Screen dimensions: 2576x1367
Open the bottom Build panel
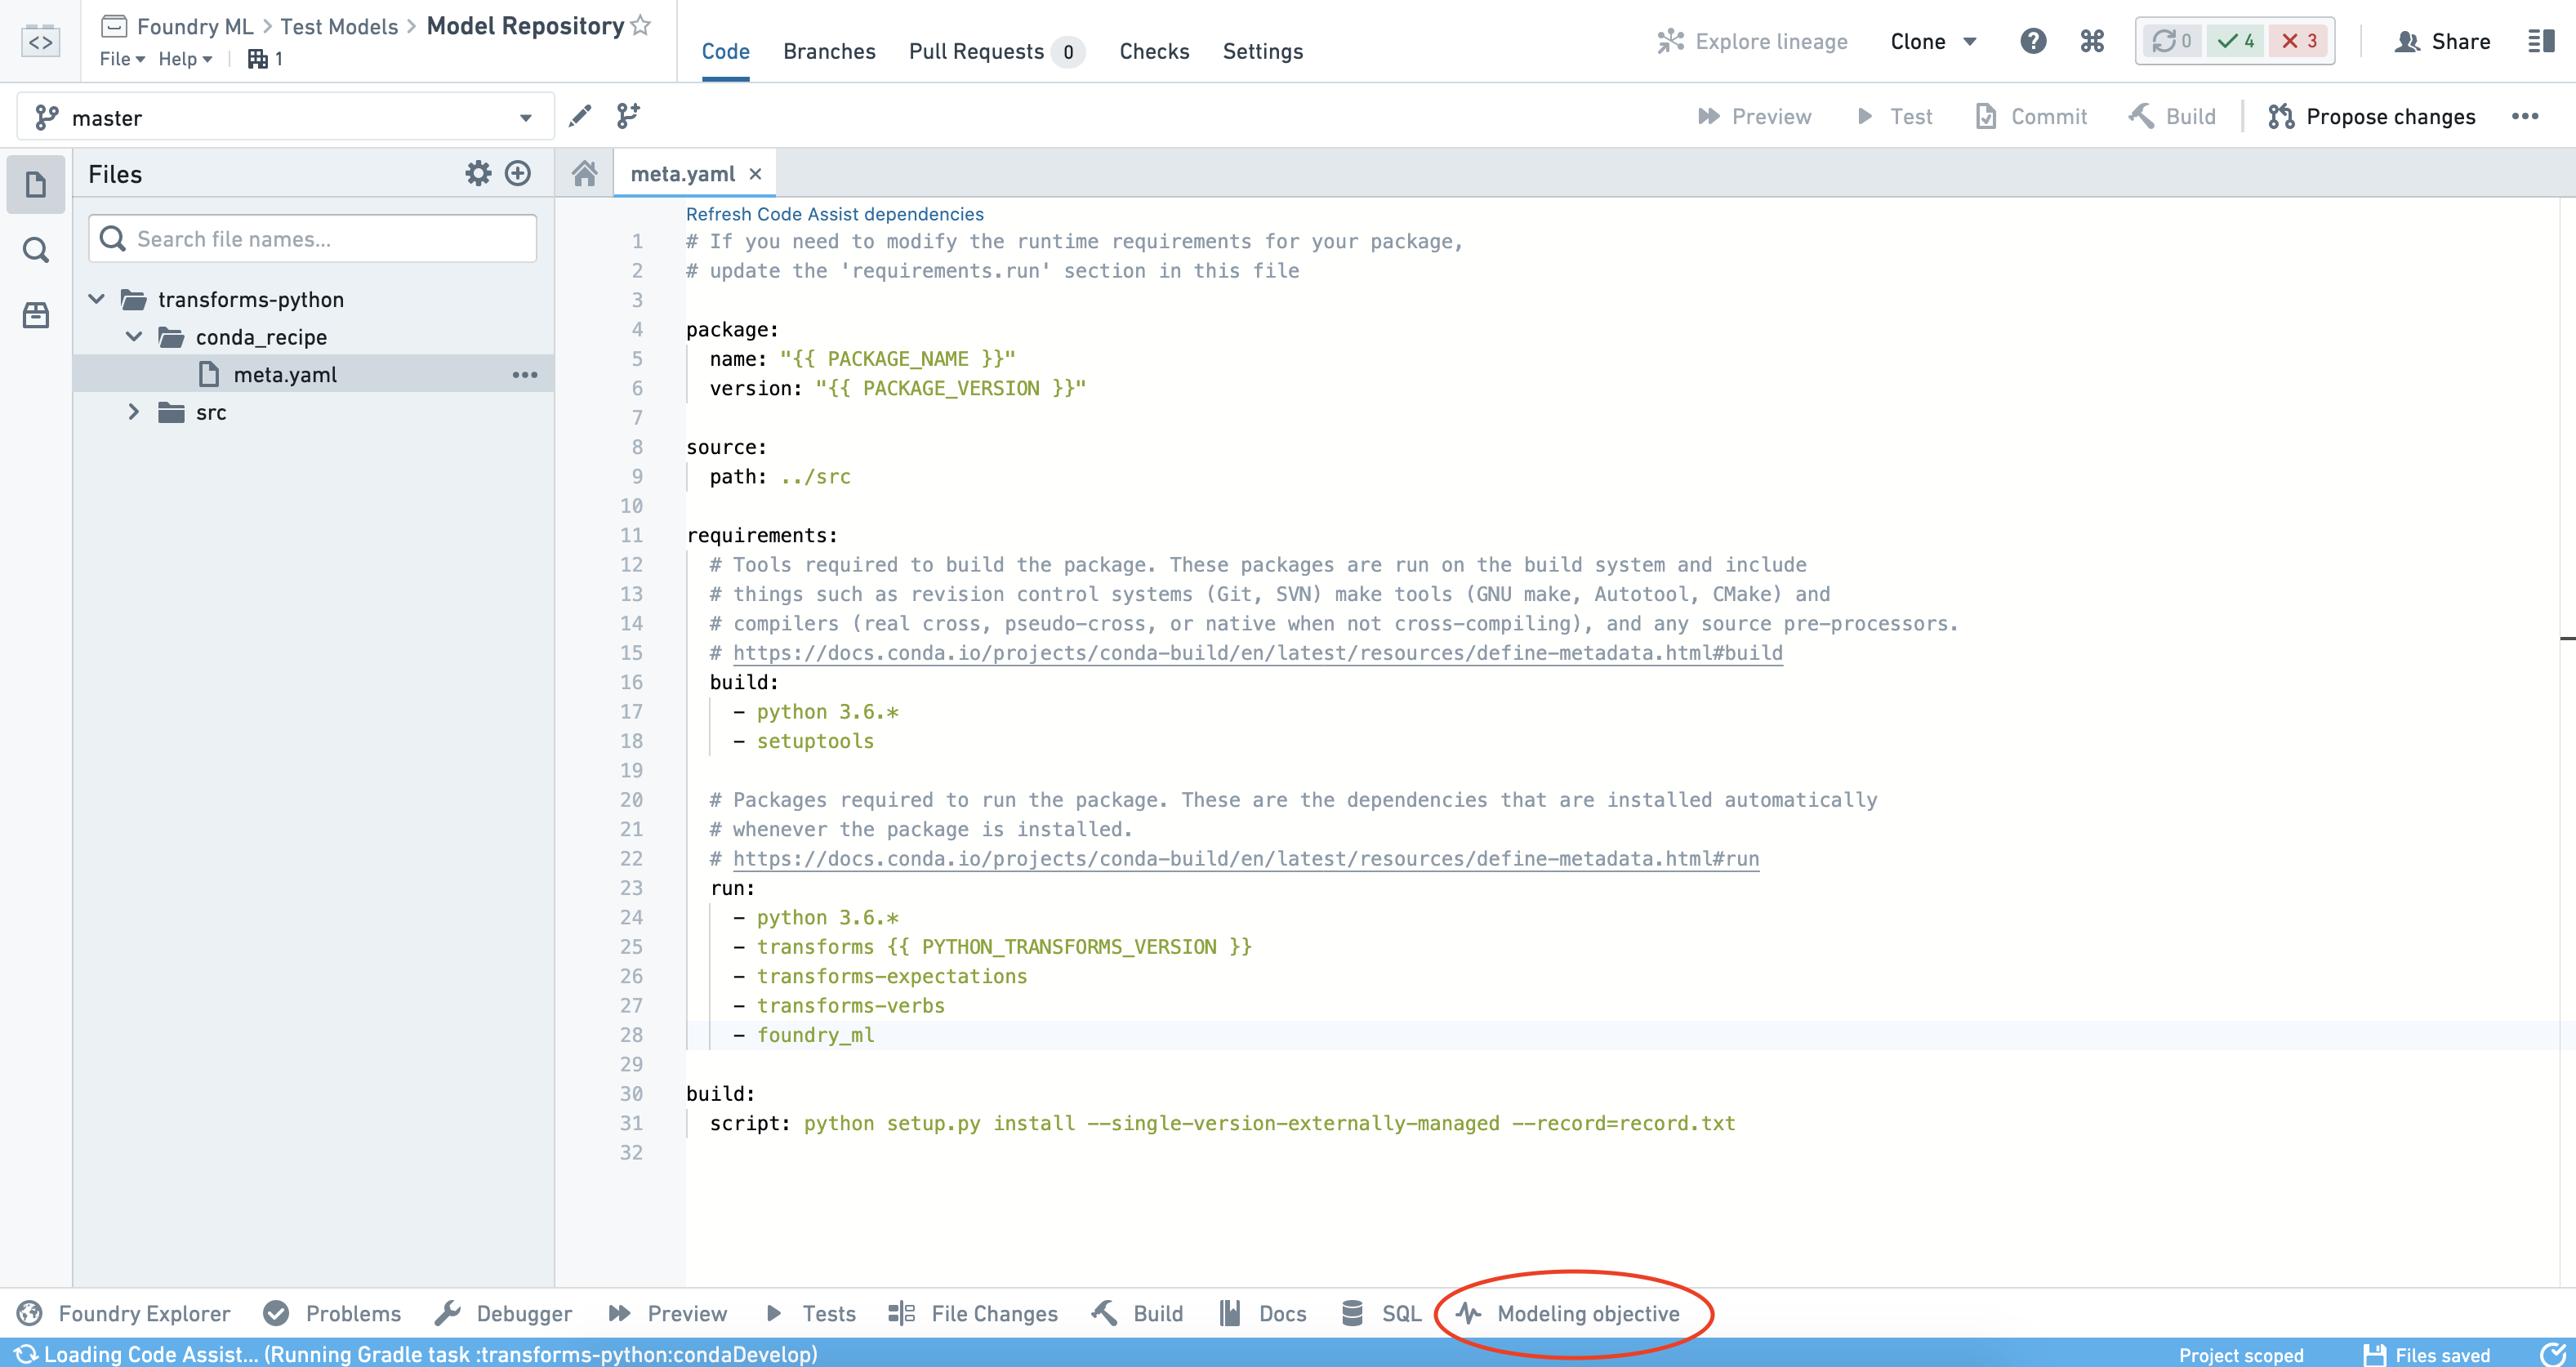coord(1138,1313)
